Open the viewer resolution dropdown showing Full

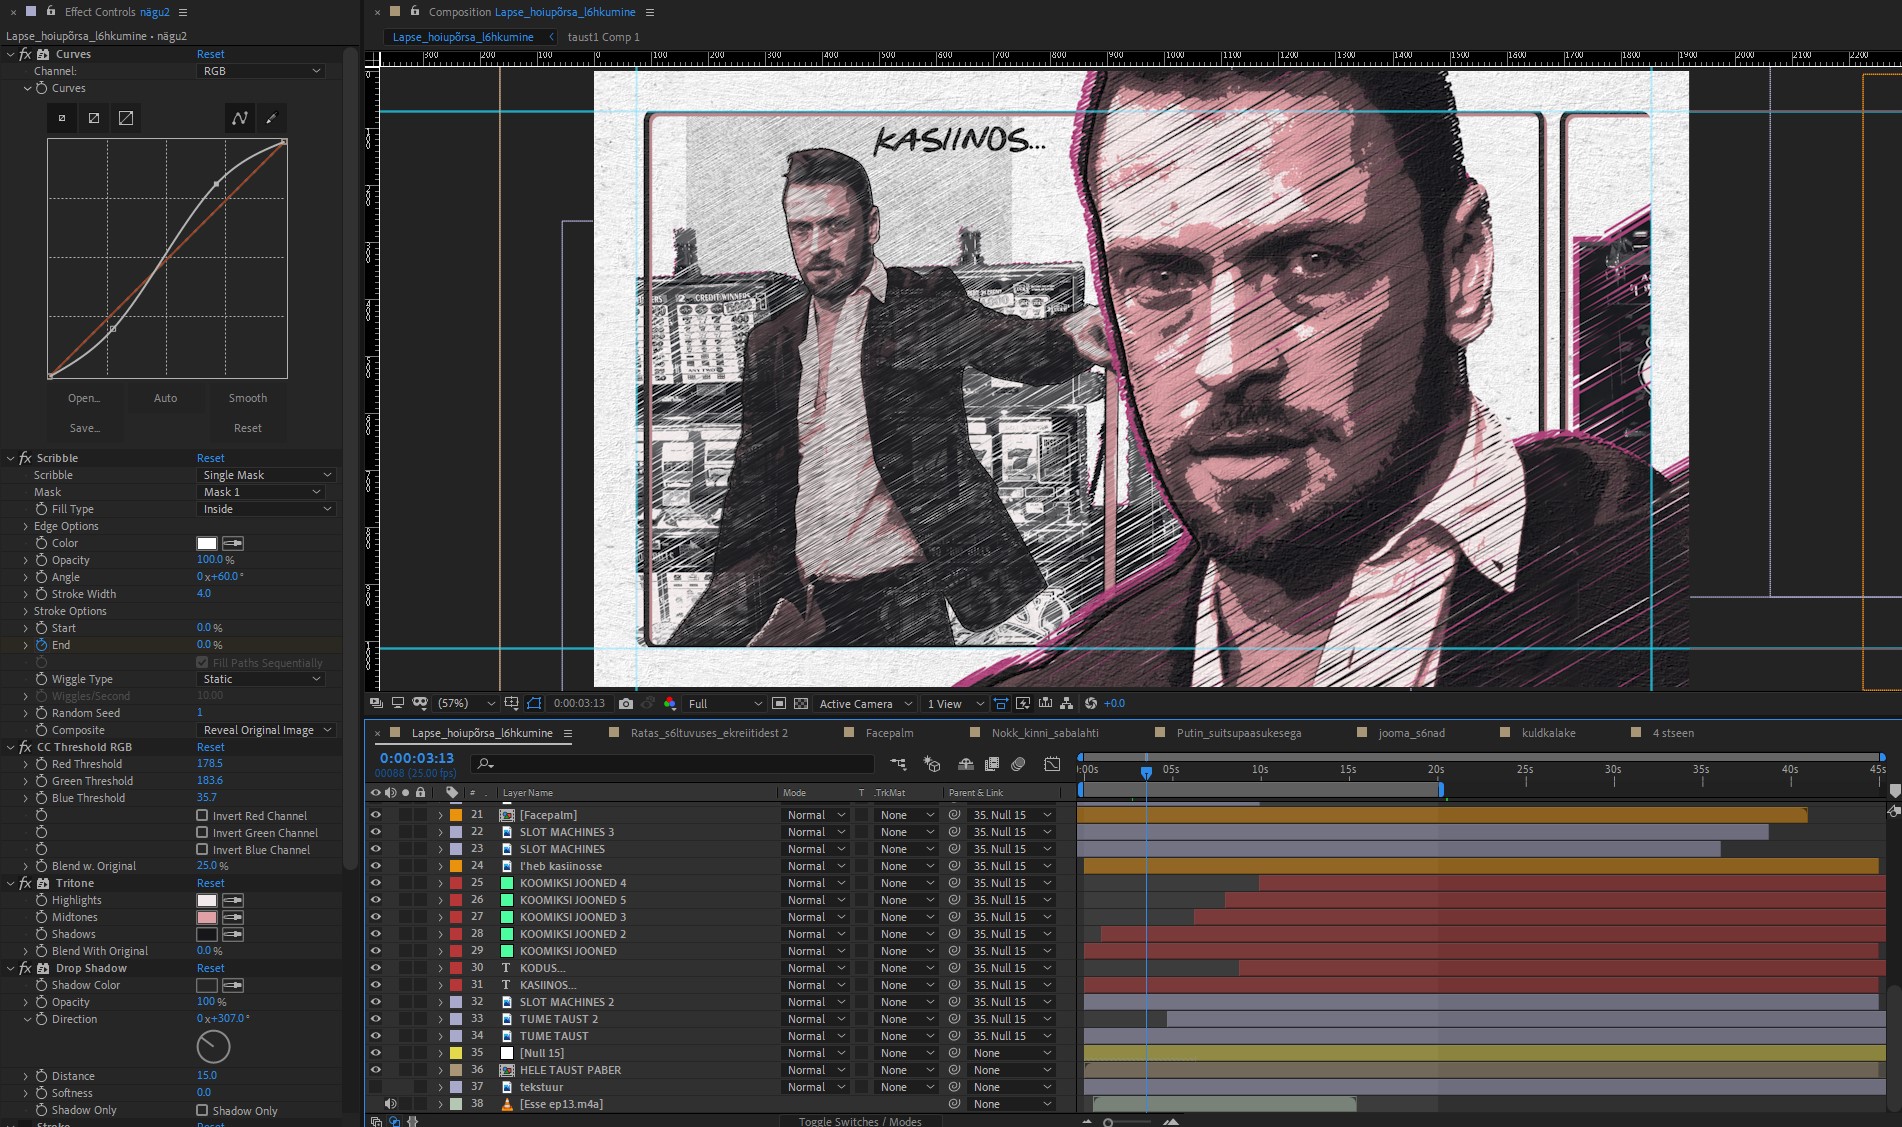[724, 703]
